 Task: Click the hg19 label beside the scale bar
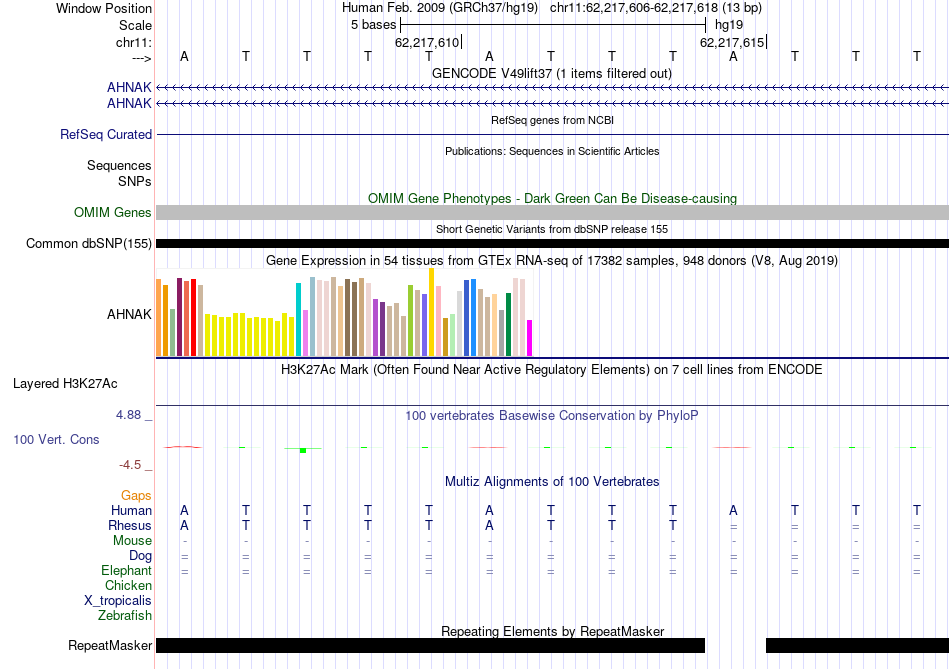[729, 25]
